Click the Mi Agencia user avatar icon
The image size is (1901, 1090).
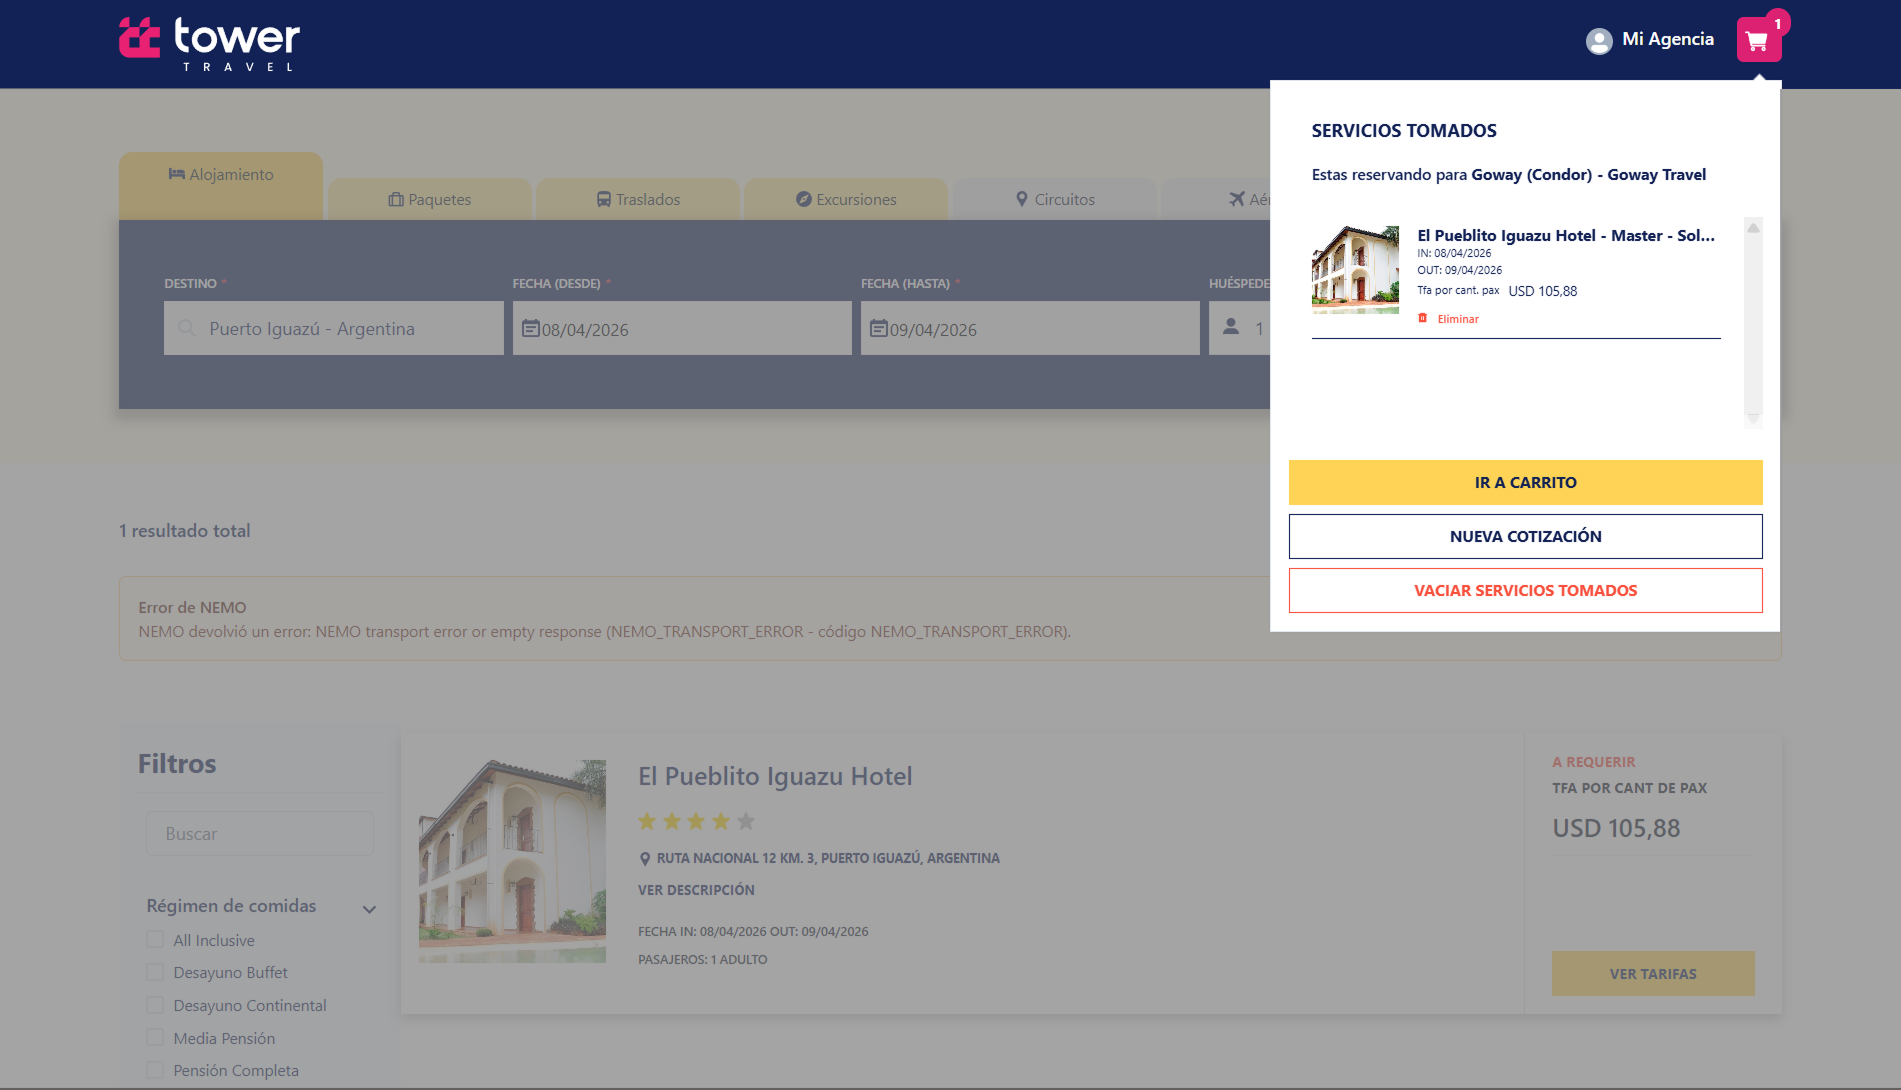(x=1599, y=41)
